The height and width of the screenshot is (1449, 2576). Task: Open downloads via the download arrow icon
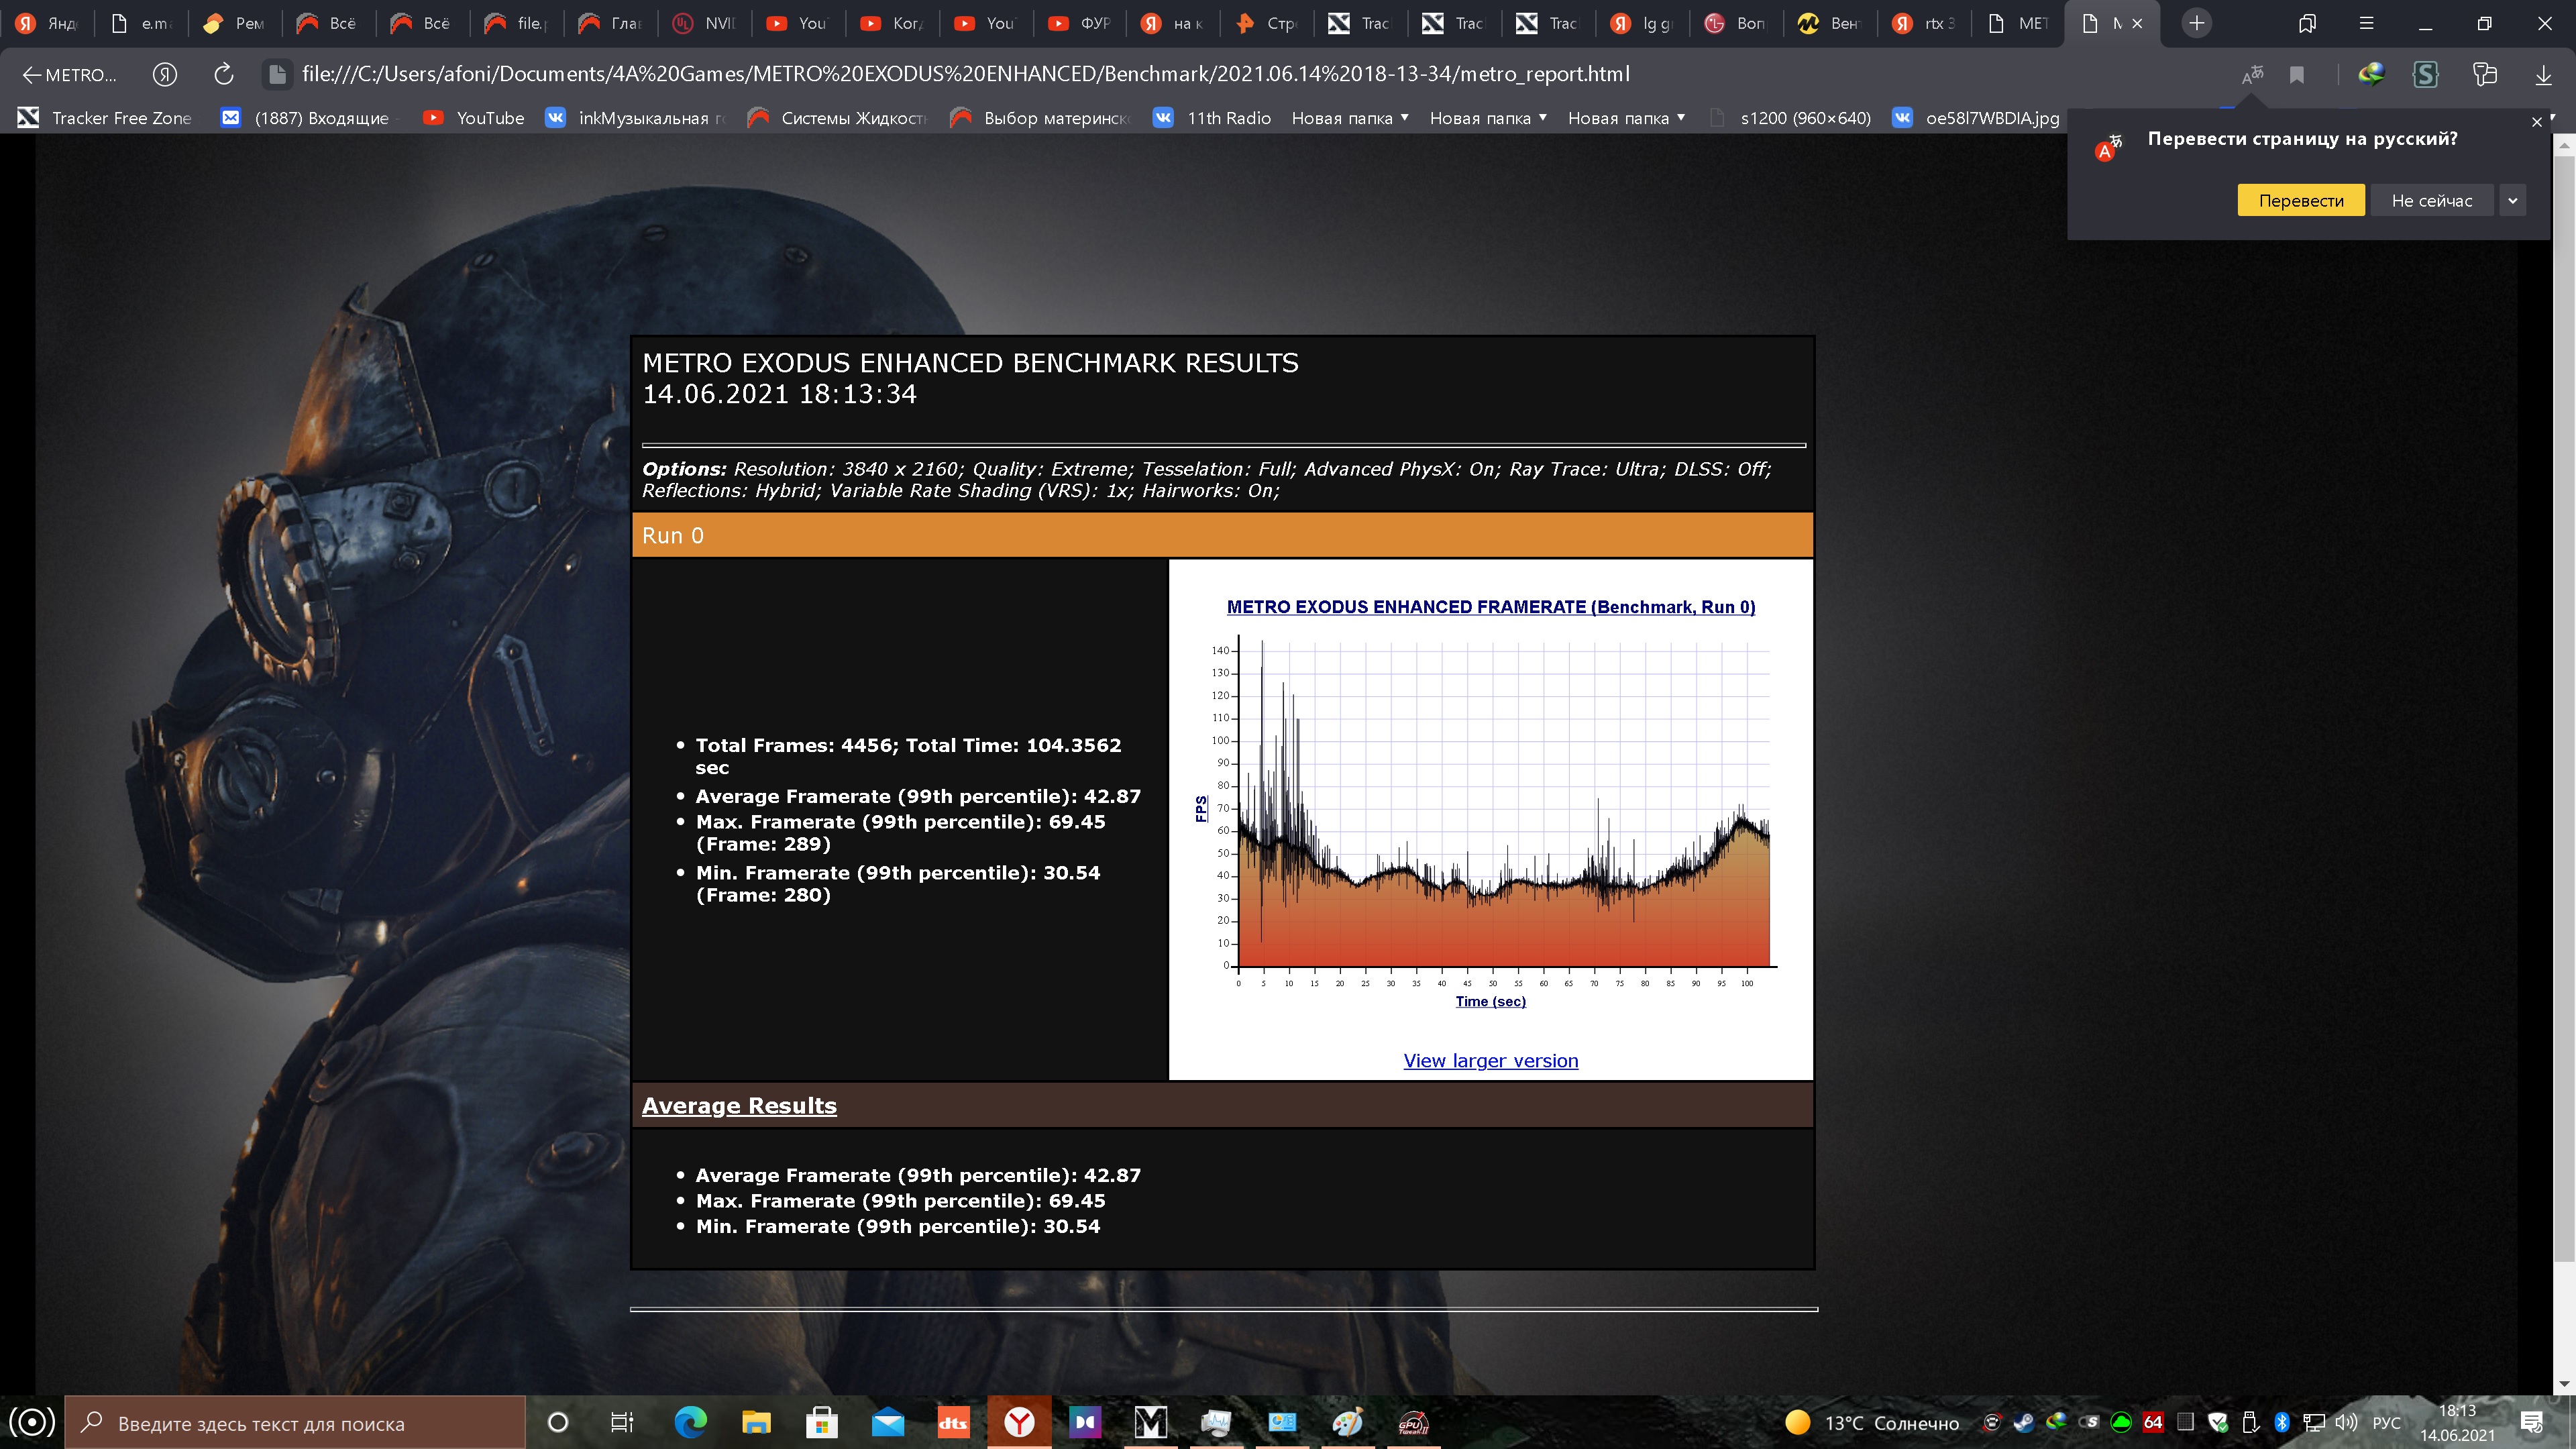click(x=2543, y=75)
